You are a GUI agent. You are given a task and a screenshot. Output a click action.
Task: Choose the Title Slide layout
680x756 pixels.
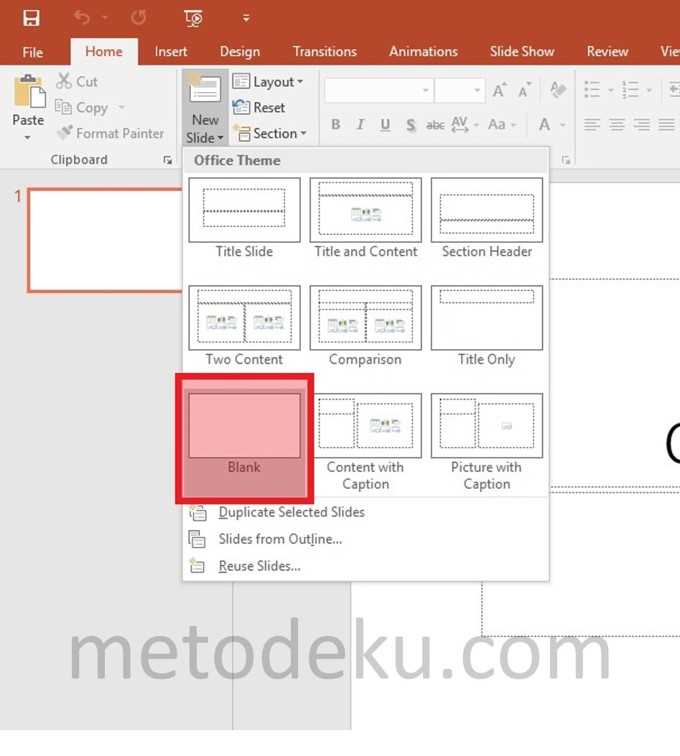245,219
